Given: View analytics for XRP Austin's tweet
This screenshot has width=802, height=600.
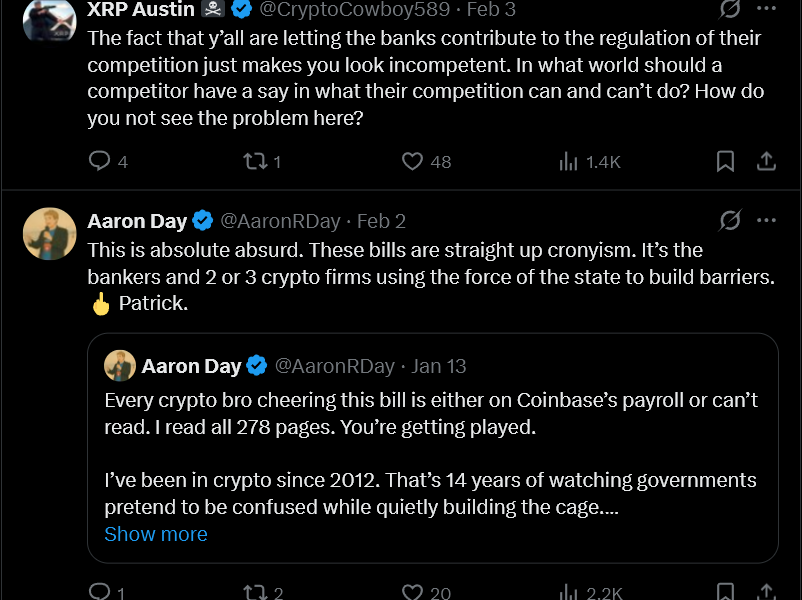Looking at the screenshot, I should [569, 161].
